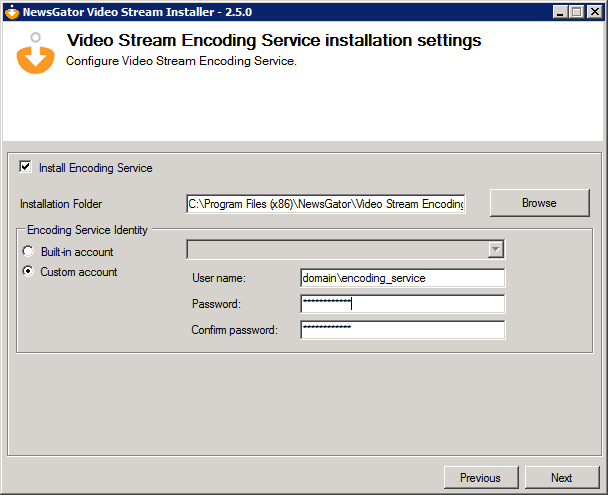The width and height of the screenshot is (608, 495).
Task: Select the Confirm password field
Action: (x=402, y=329)
